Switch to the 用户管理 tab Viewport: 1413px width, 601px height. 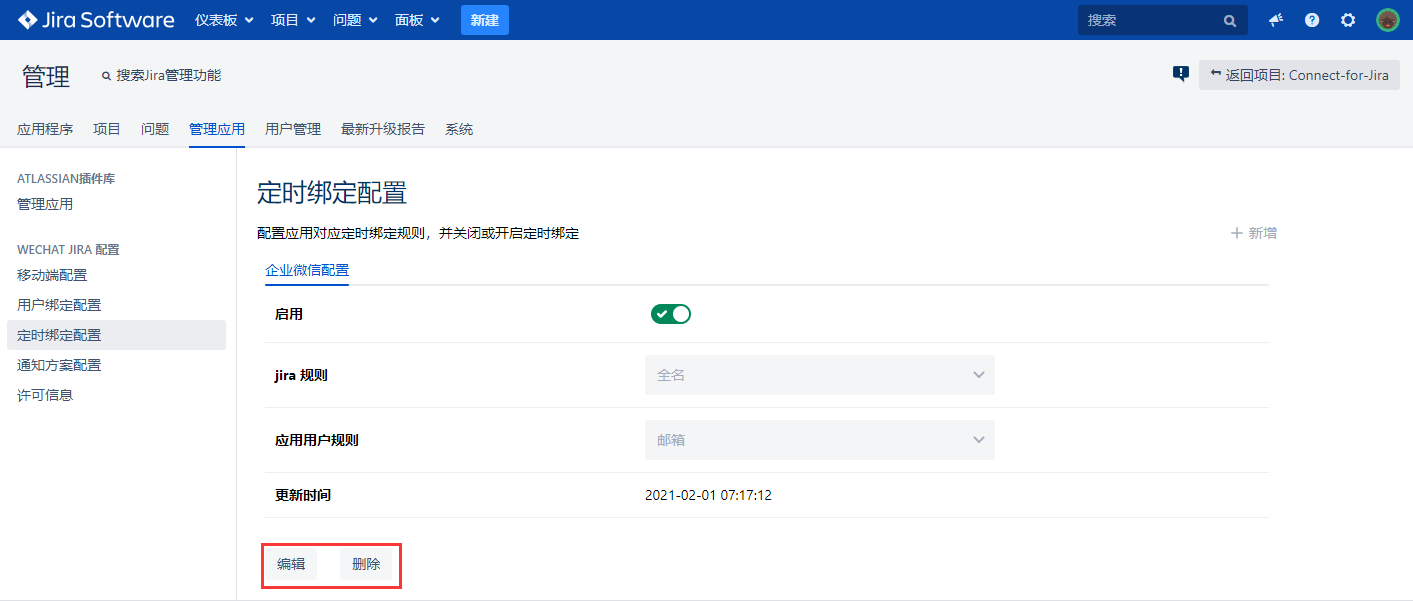coord(293,129)
